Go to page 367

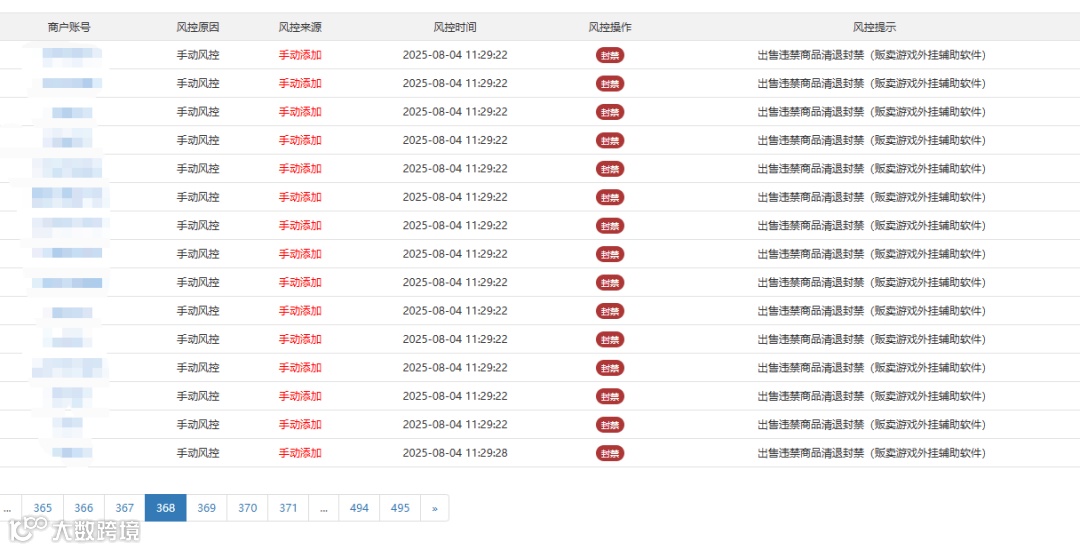[x=125, y=508]
